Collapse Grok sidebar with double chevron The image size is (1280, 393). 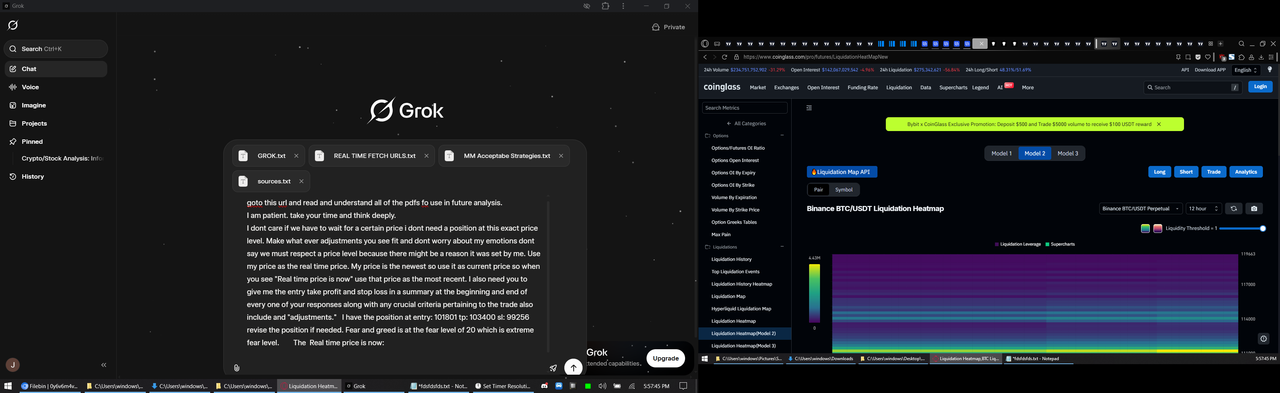(x=103, y=365)
